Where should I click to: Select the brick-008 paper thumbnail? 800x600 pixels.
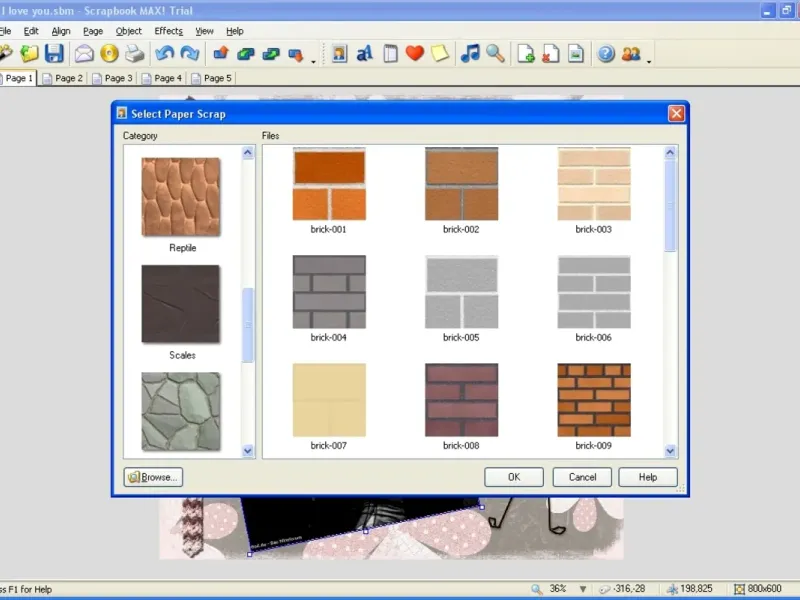(x=461, y=400)
